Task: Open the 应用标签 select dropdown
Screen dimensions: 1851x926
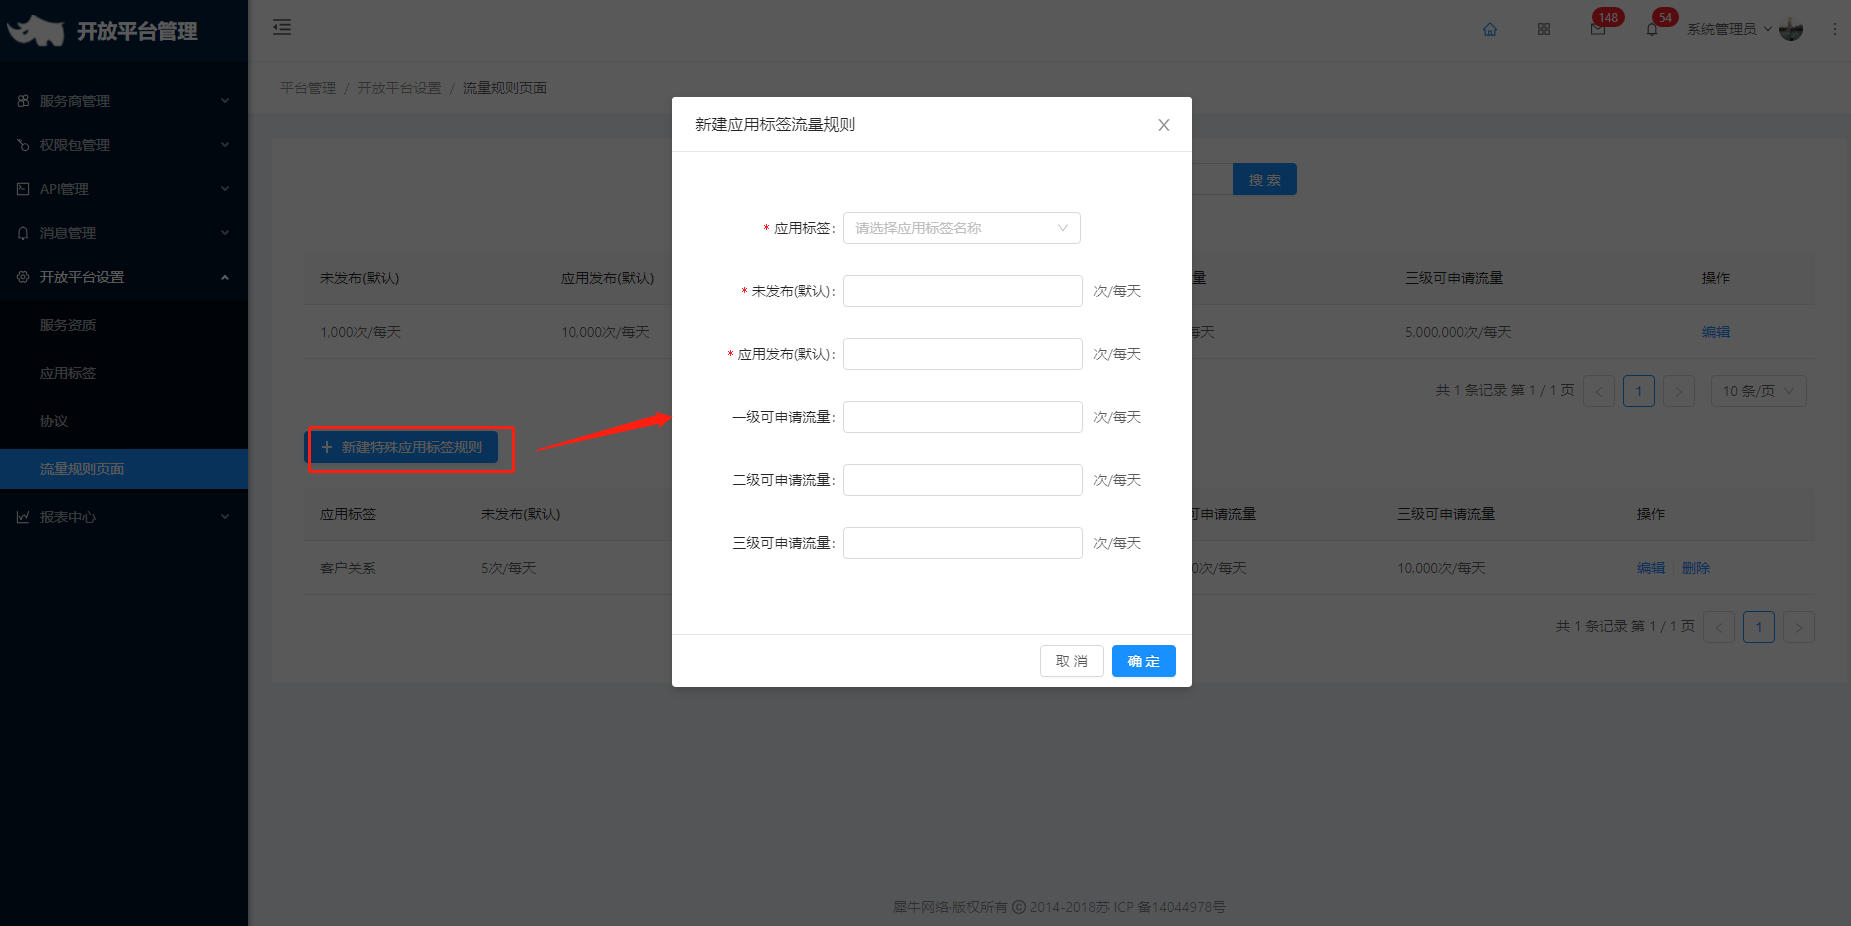Action: point(962,228)
